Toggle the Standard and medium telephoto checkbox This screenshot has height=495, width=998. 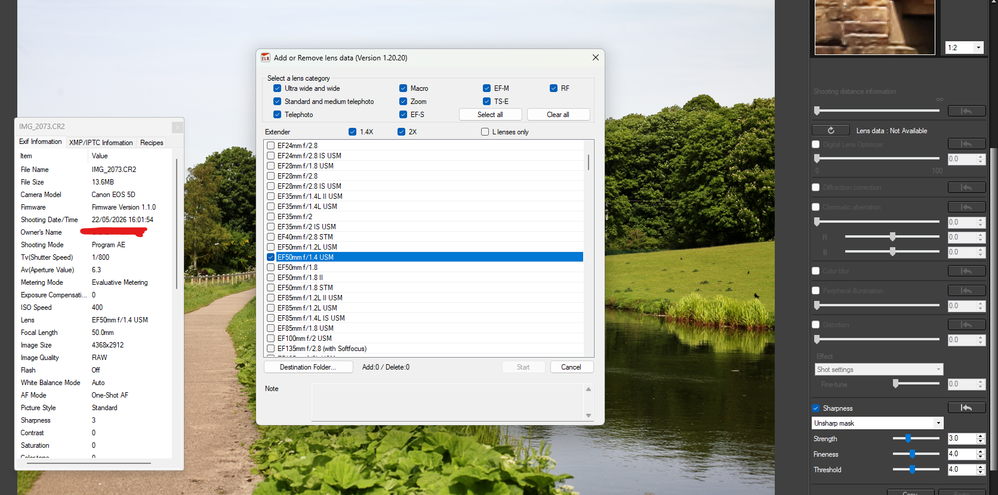pos(277,101)
